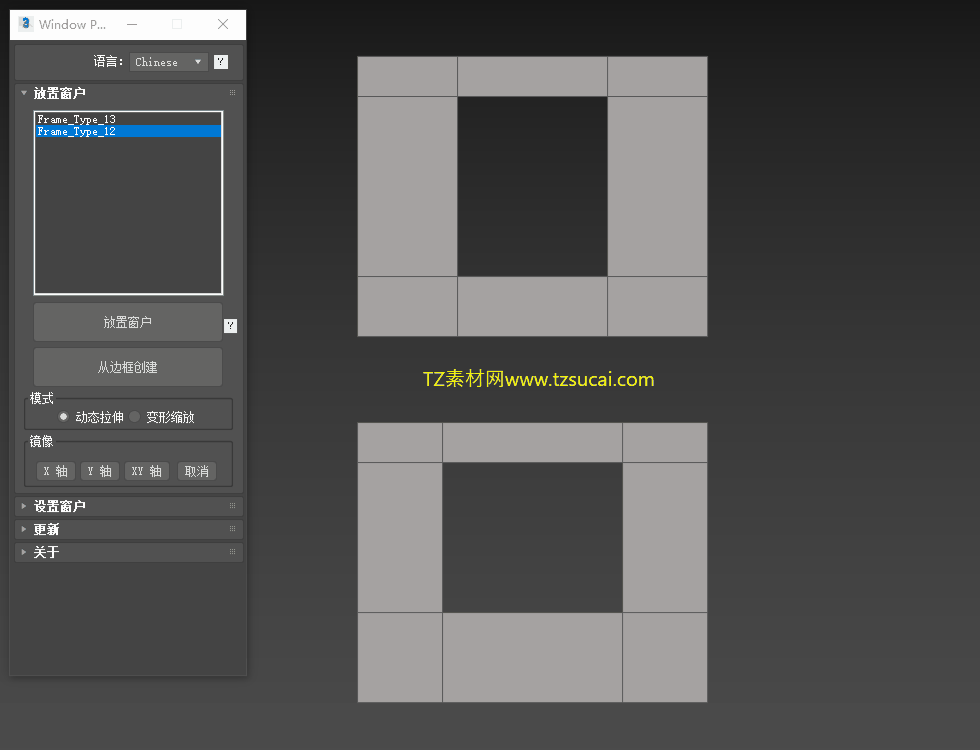This screenshot has width=980, height=750.
Task: Select the 变形缩放 mode radio button
Action: click(134, 417)
